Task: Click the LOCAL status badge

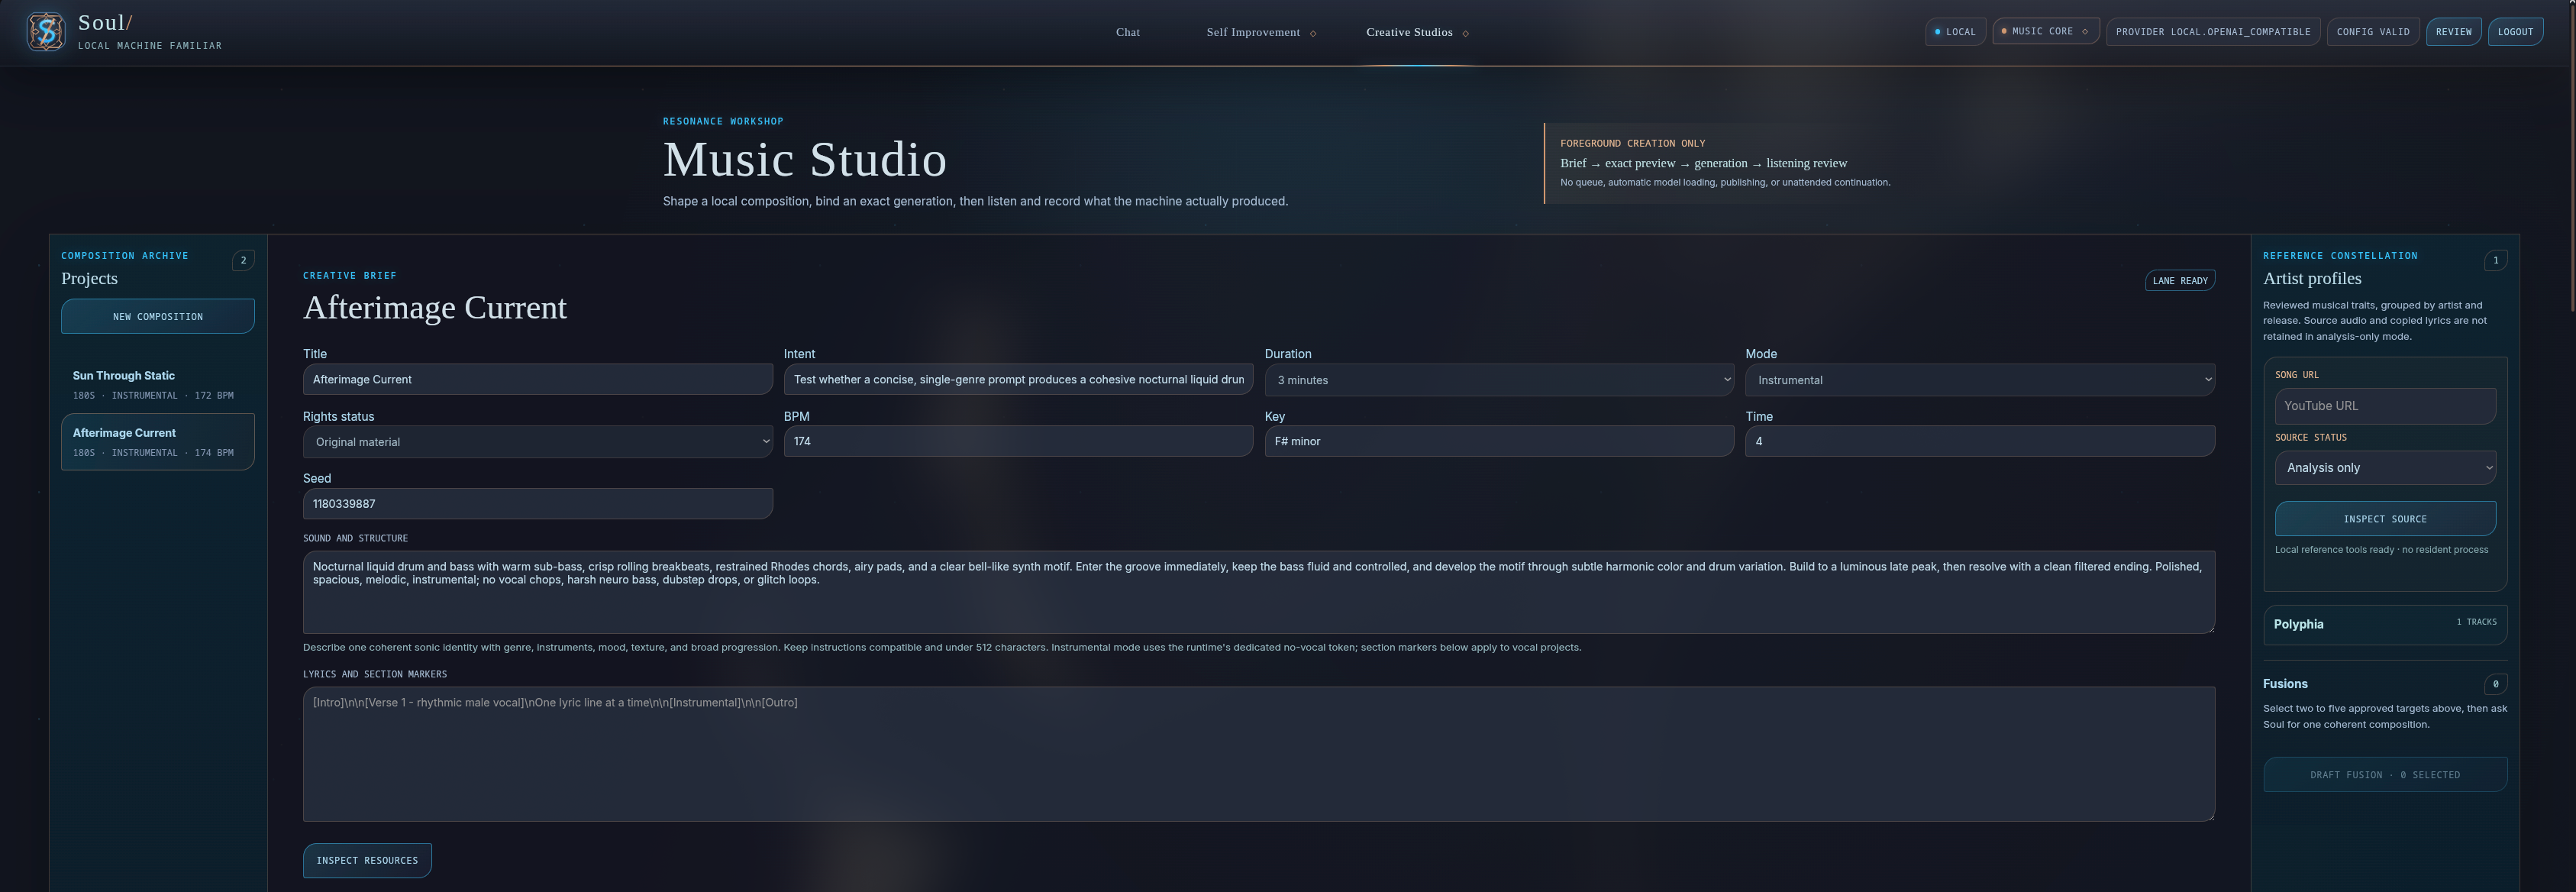Action: (x=1955, y=31)
